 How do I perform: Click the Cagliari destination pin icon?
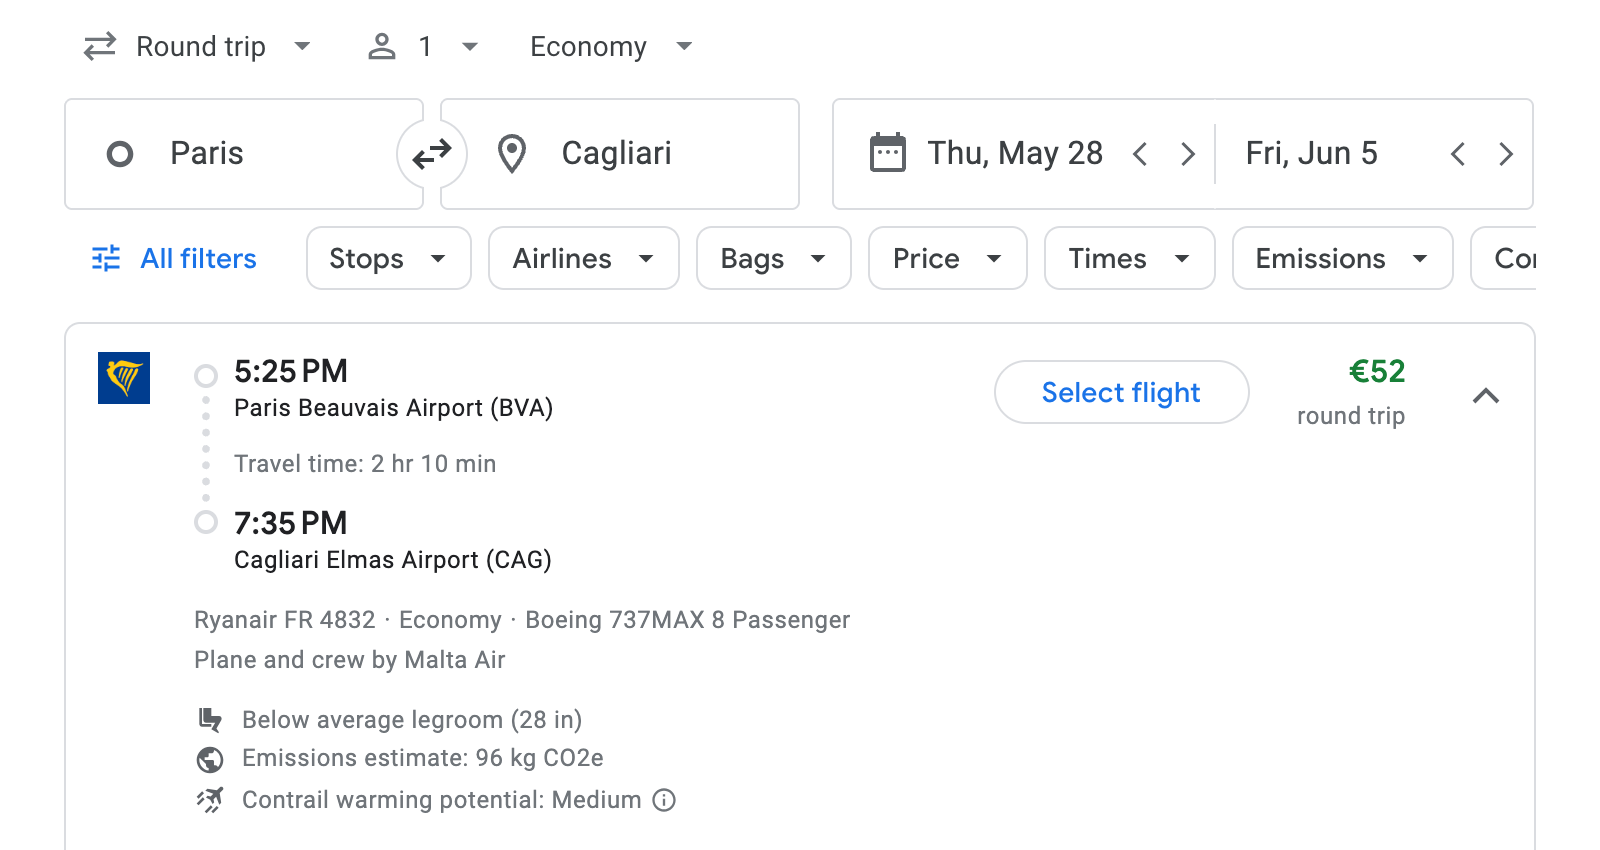click(x=512, y=153)
